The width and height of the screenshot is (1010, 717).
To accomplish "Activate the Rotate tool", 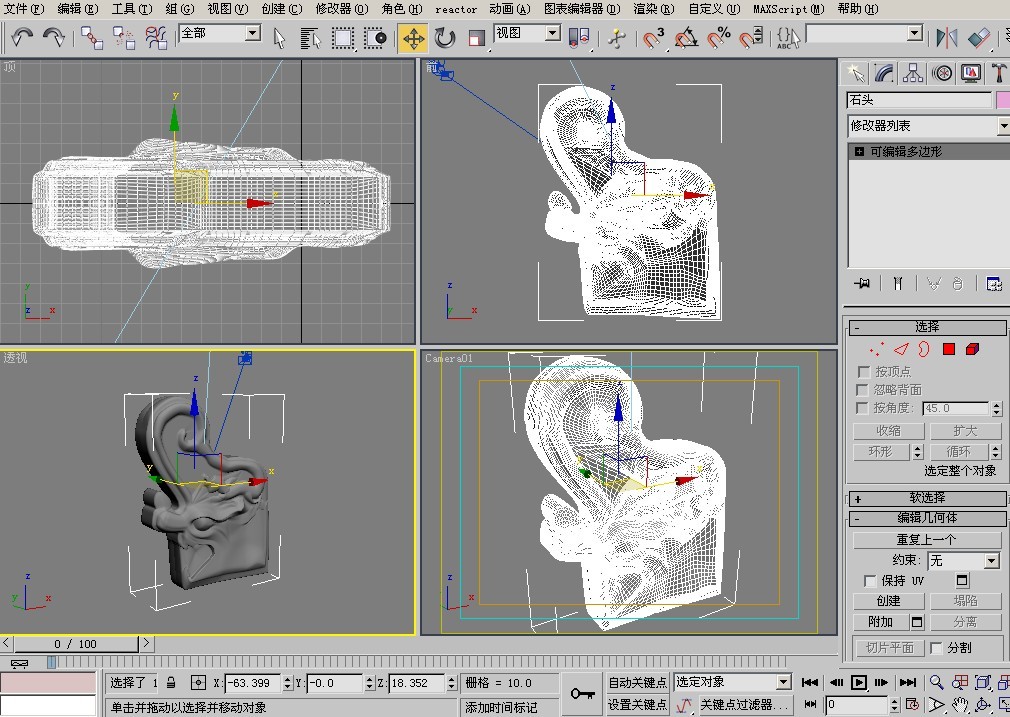I will coord(445,38).
